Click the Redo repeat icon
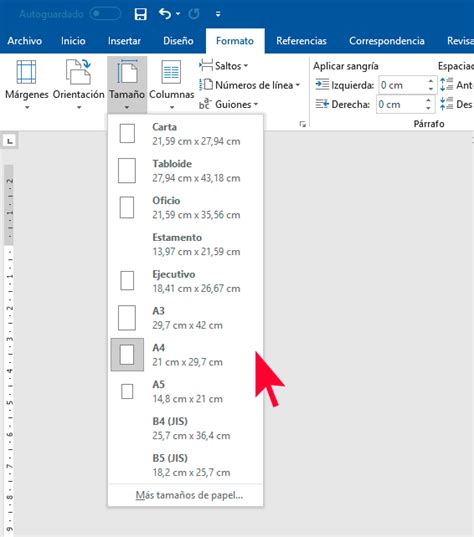Screen dimensions: 474x537 194,14
